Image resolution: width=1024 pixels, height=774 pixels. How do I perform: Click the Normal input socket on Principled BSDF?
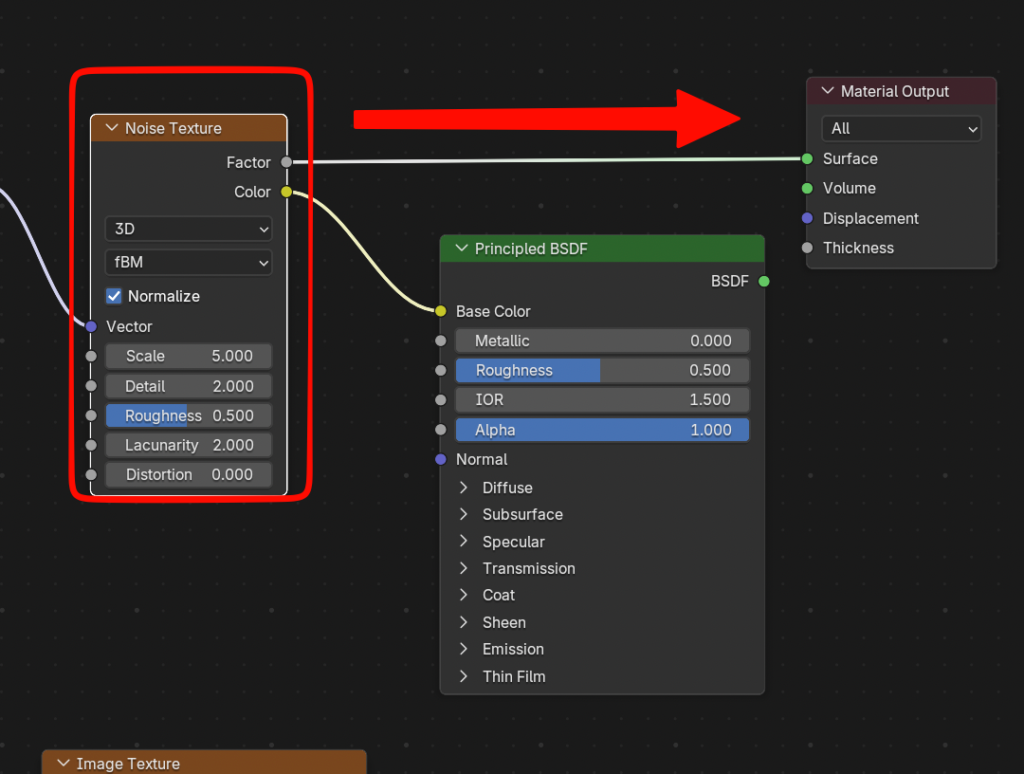[x=441, y=459]
